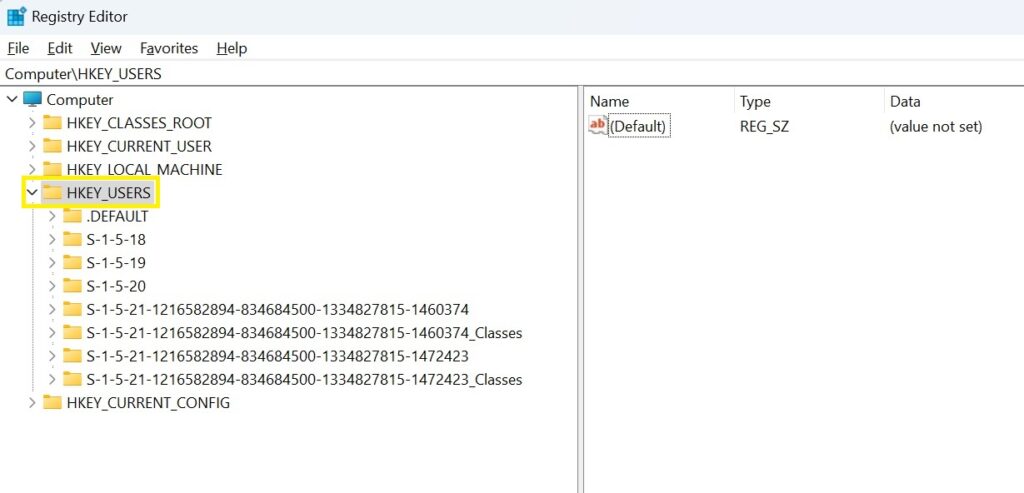1024x493 pixels.
Task: Select the S-1-5-20 key label
Action: (116, 286)
